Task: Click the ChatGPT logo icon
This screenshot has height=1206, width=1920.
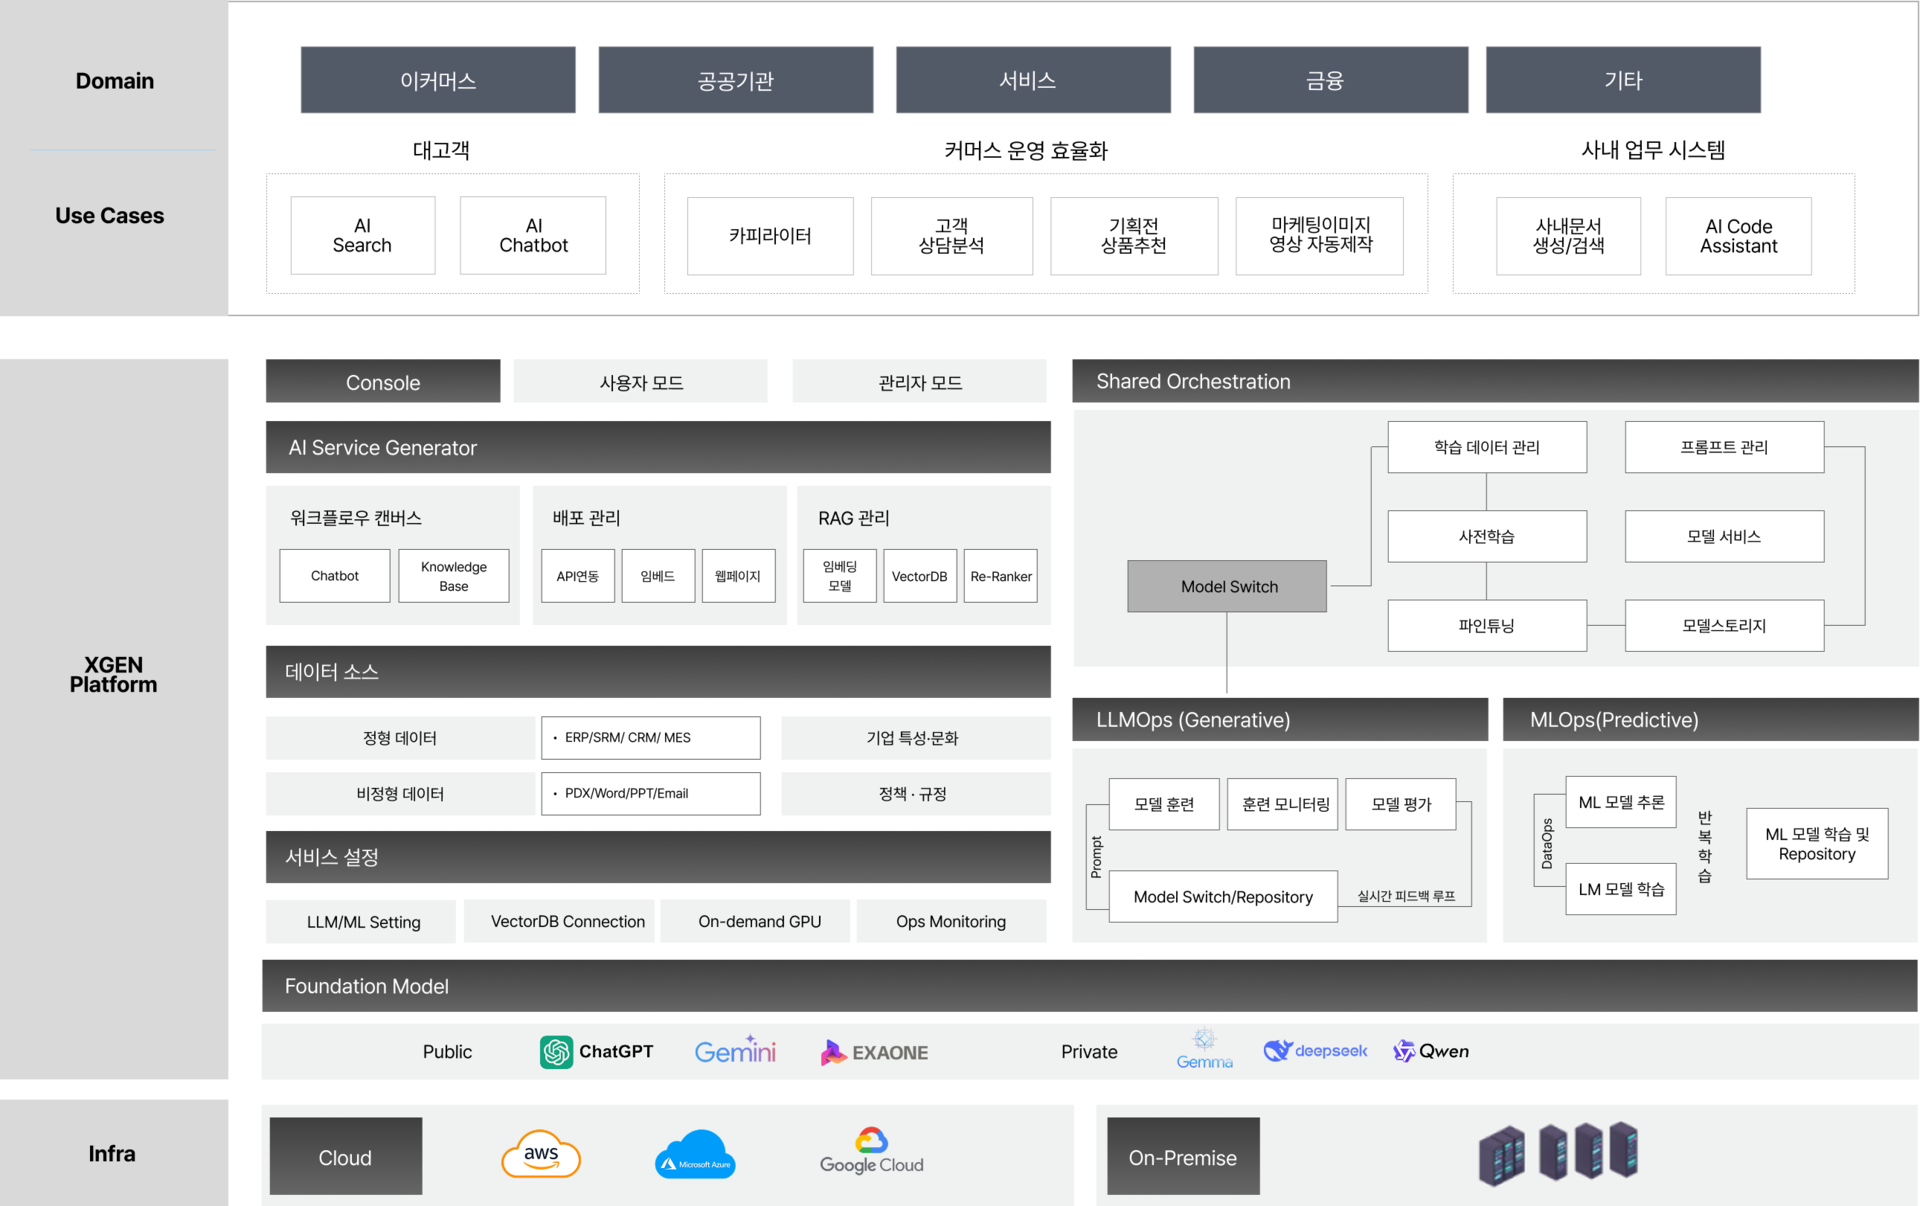Action: [x=556, y=1052]
